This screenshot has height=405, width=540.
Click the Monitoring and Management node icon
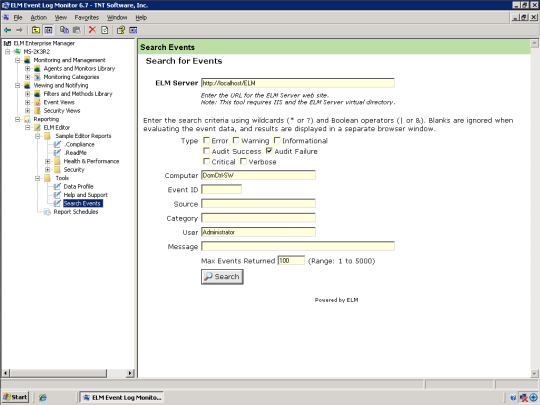(27, 60)
